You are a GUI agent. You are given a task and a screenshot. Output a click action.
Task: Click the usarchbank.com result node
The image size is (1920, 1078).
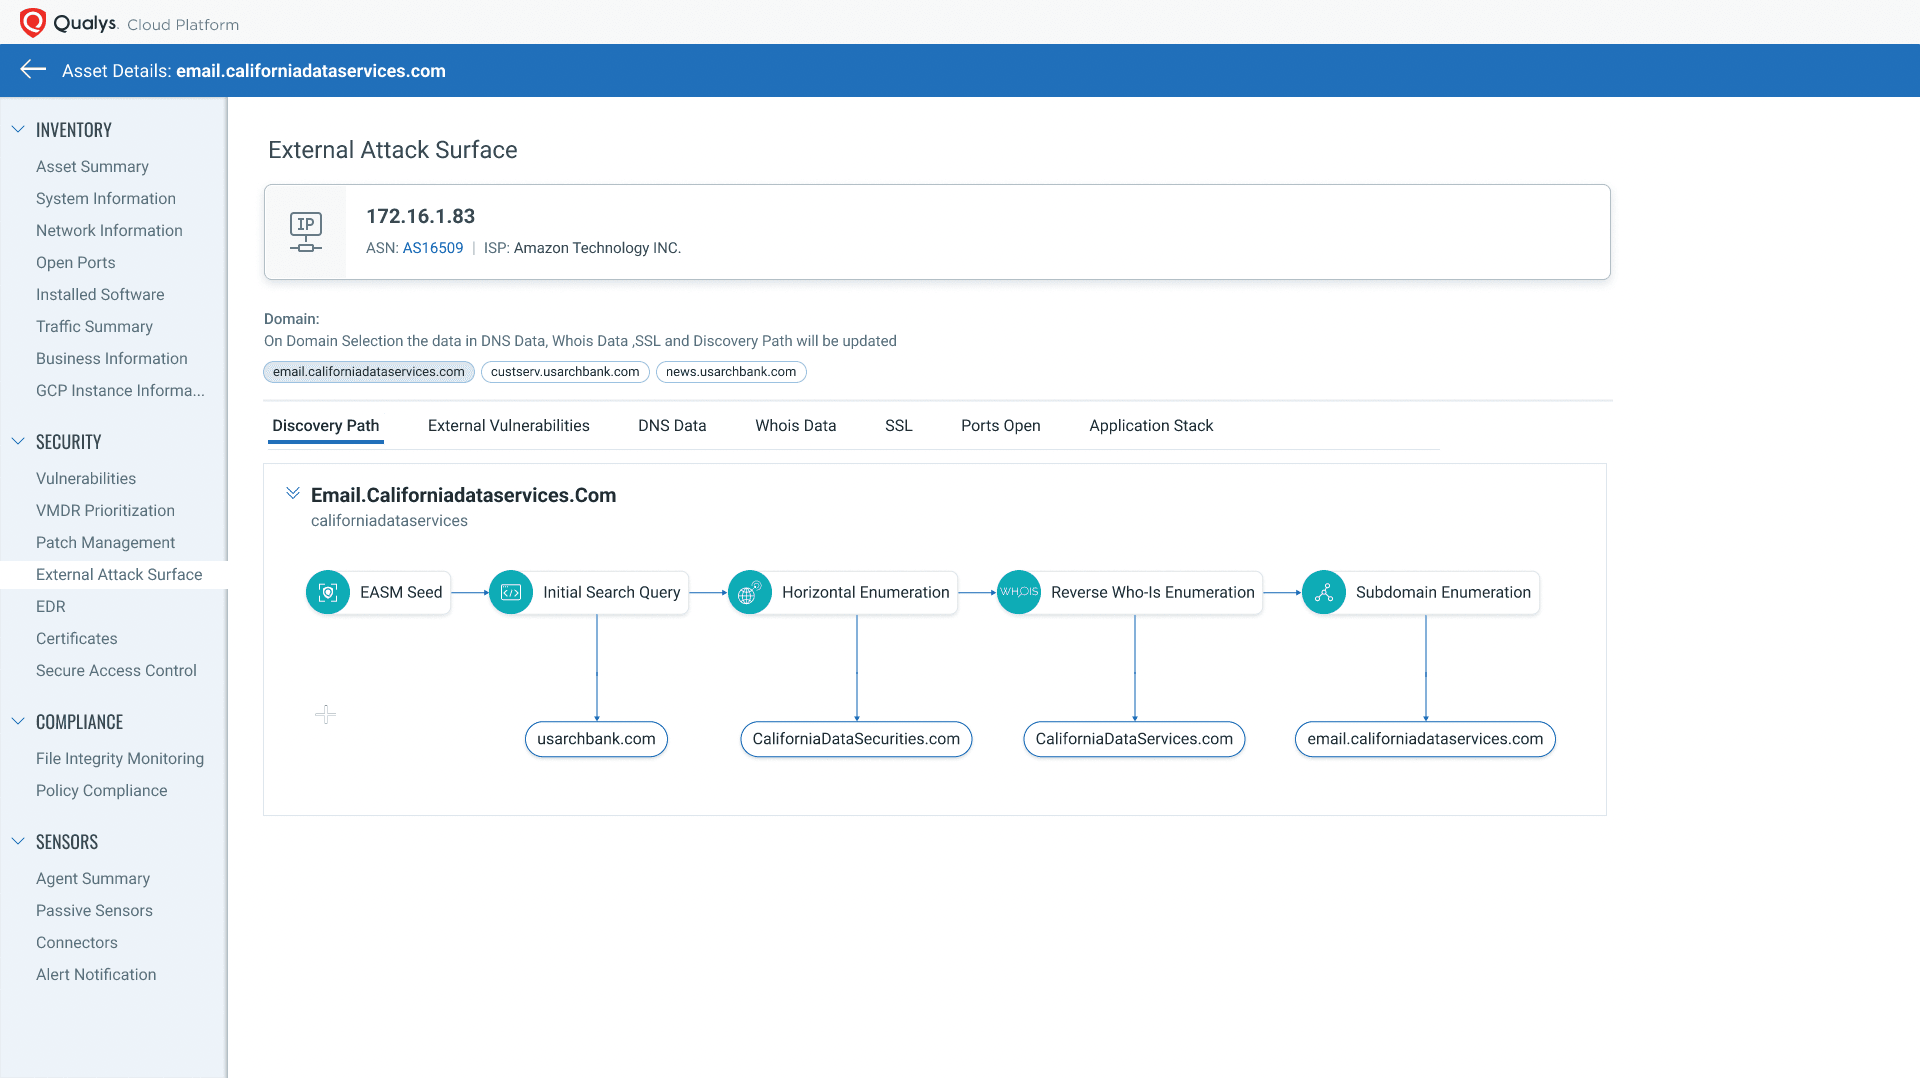tap(596, 739)
